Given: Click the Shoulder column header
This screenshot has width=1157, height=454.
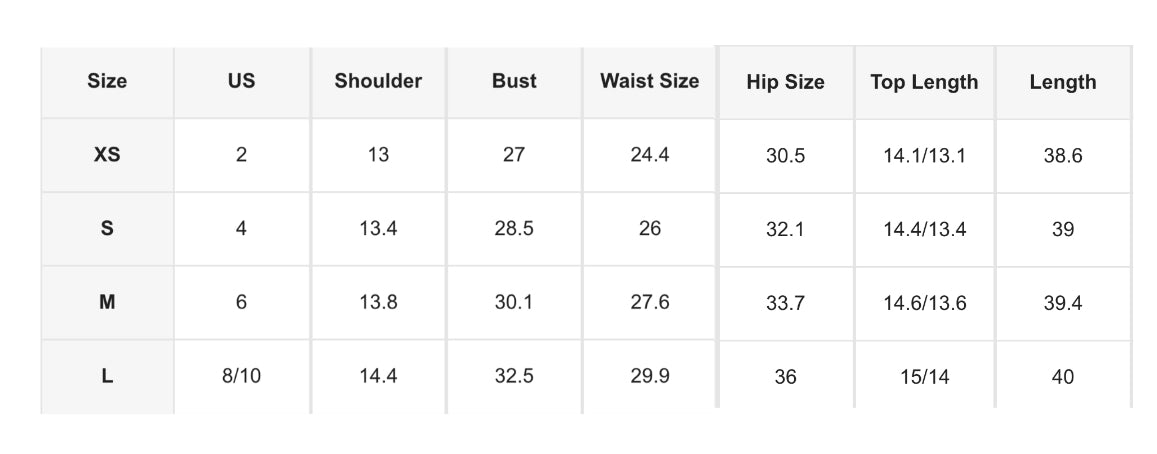Looking at the screenshot, I should [378, 82].
